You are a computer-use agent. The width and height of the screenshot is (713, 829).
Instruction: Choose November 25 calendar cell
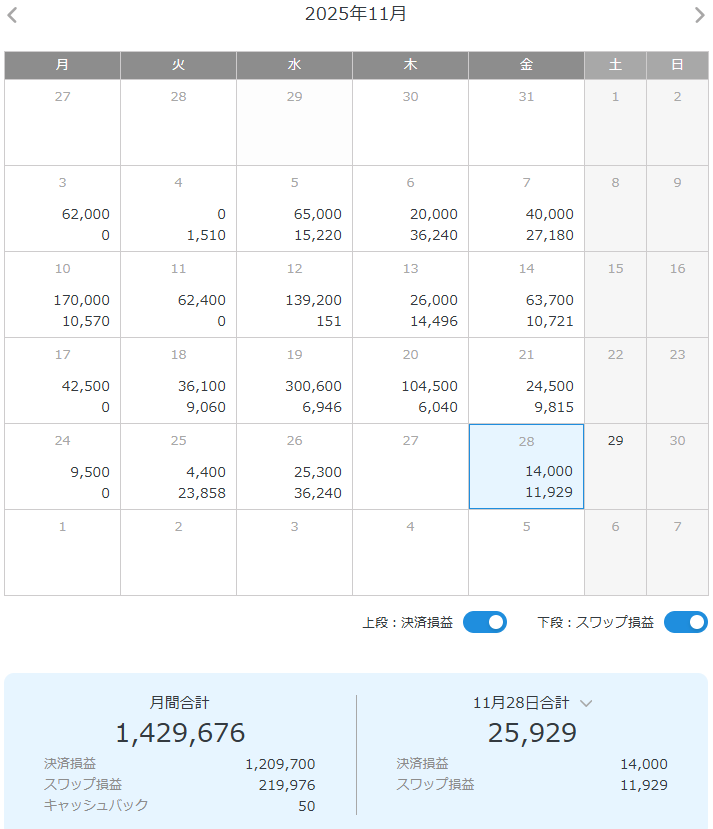click(x=178, y=467)
